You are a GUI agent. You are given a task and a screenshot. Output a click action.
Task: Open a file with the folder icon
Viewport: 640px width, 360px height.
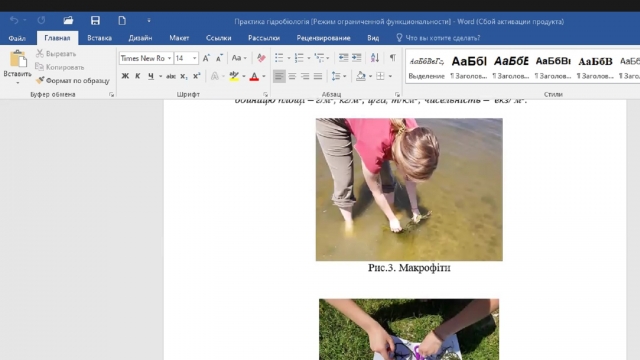[x=68, y=20]
